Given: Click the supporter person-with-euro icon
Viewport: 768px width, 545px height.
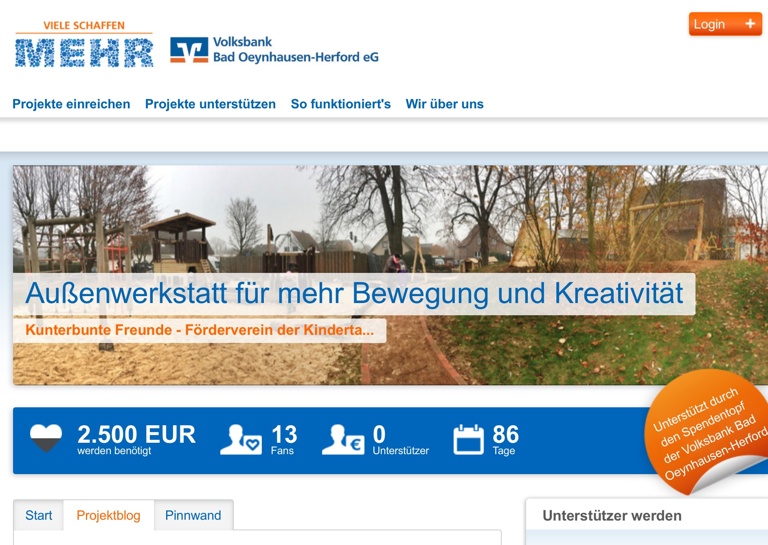Looking at the screenshot, I should tap(343, 439).
